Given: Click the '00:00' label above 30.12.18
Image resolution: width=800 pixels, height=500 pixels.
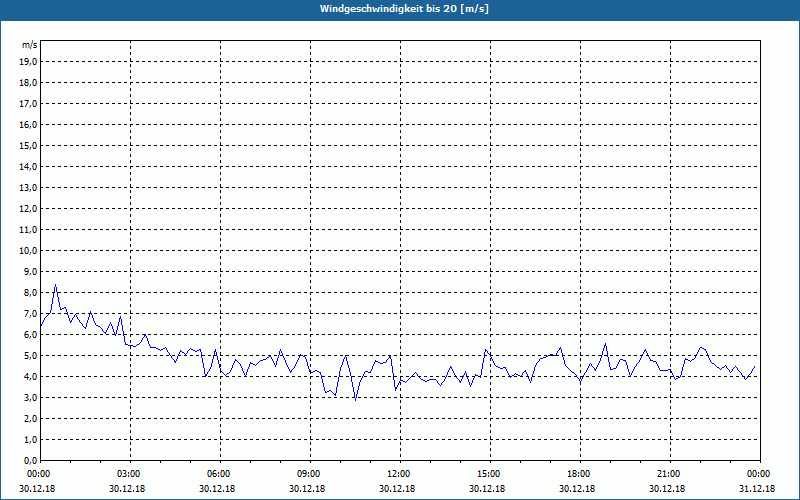Looking at the screenshot, I should click(38, 474).
